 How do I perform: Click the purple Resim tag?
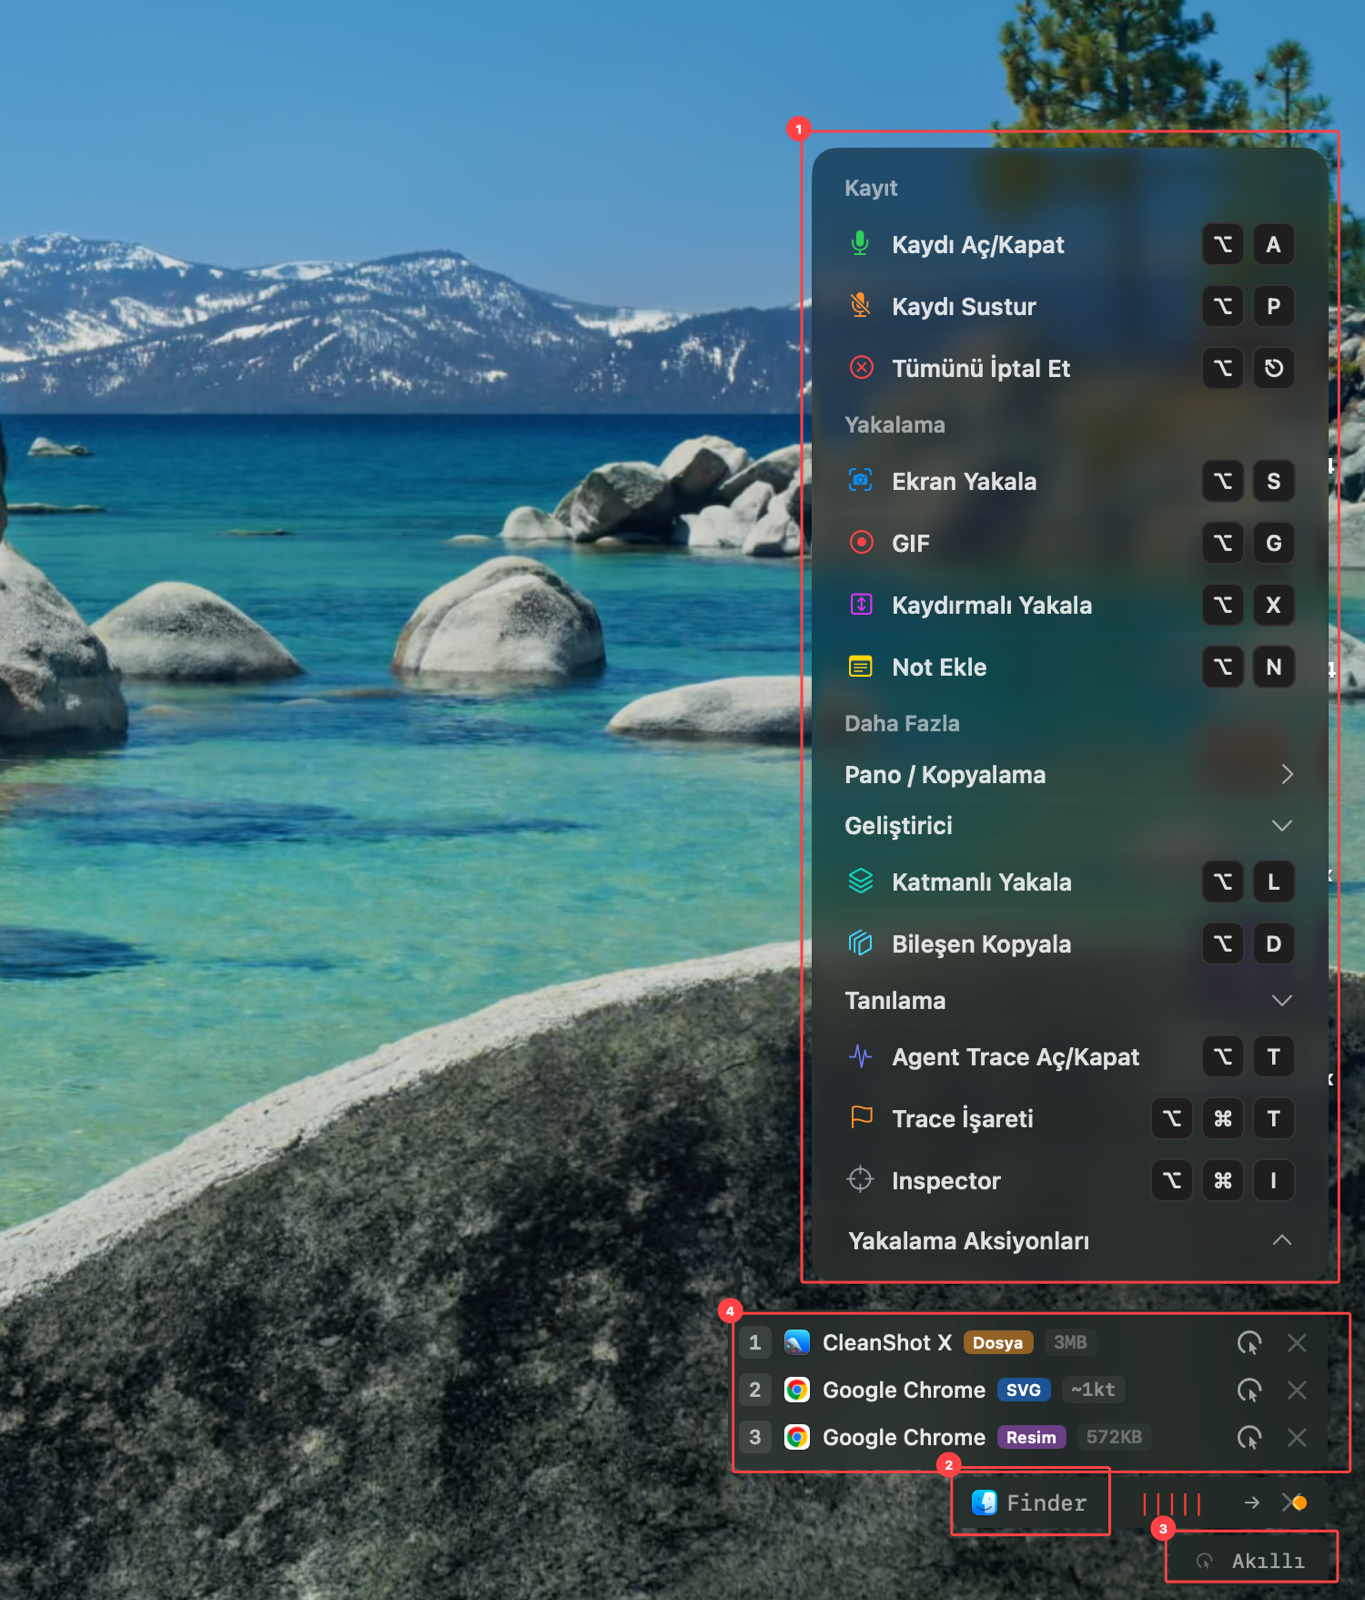(1031, 1437)
